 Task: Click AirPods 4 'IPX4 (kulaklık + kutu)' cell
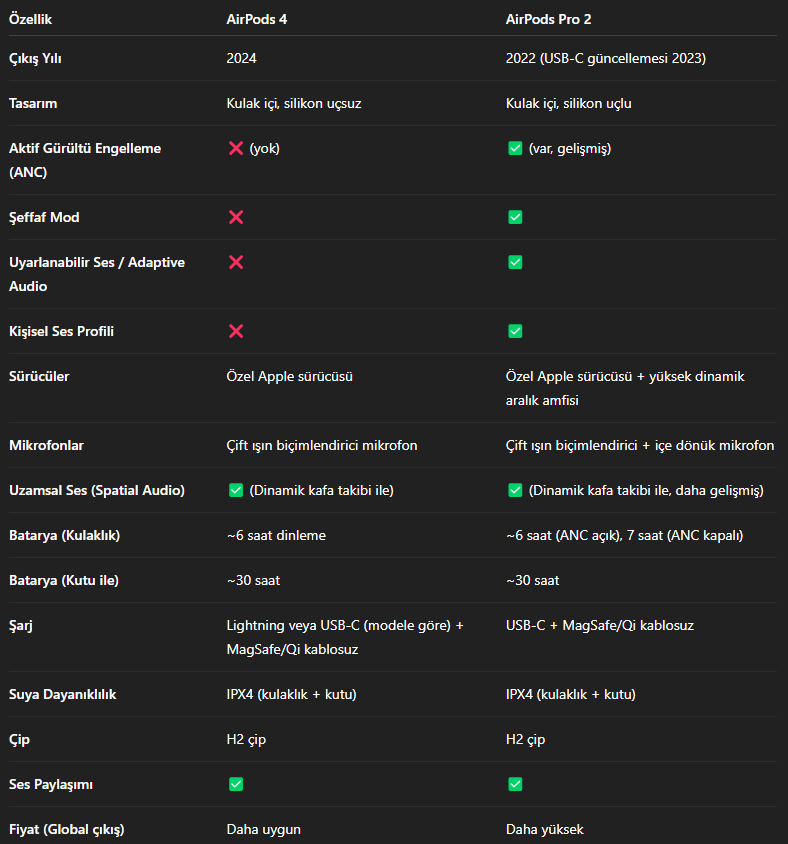click(291, 694)
